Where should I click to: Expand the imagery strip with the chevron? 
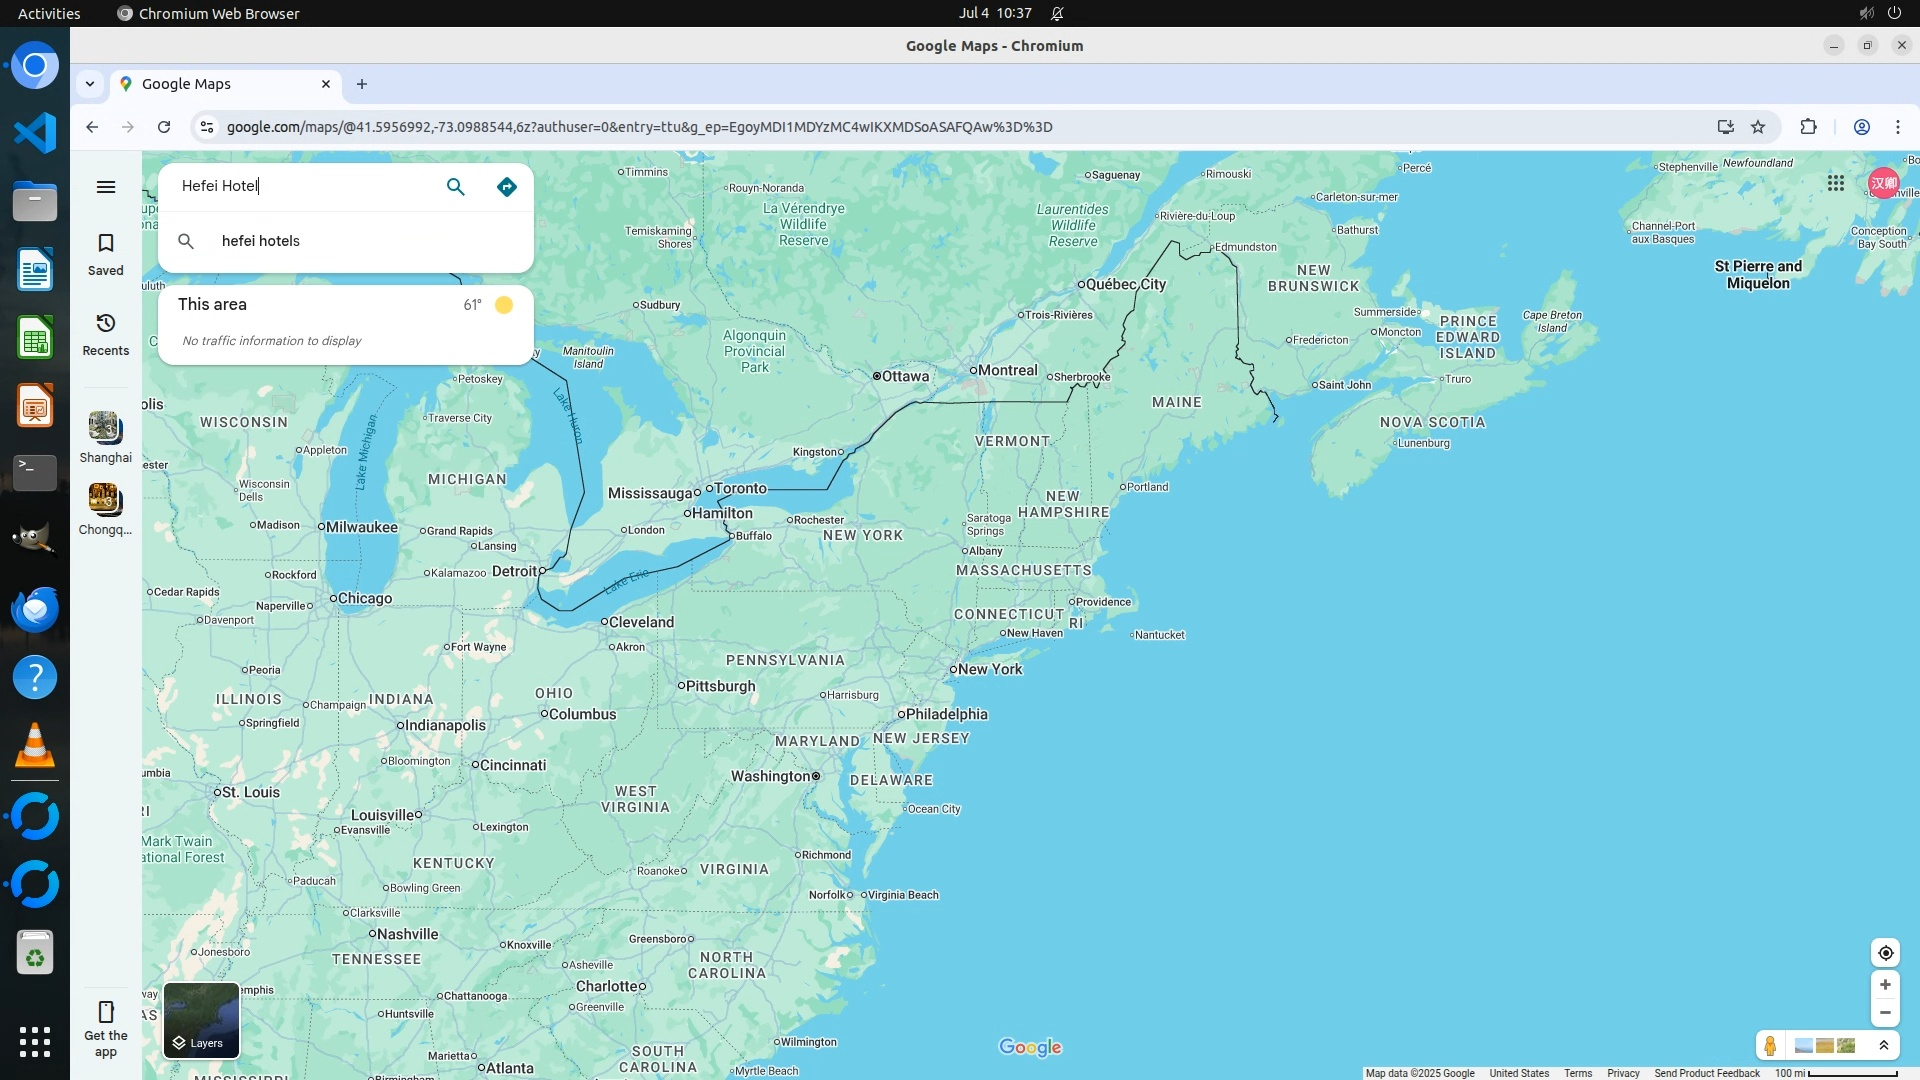point(1884,1046)
